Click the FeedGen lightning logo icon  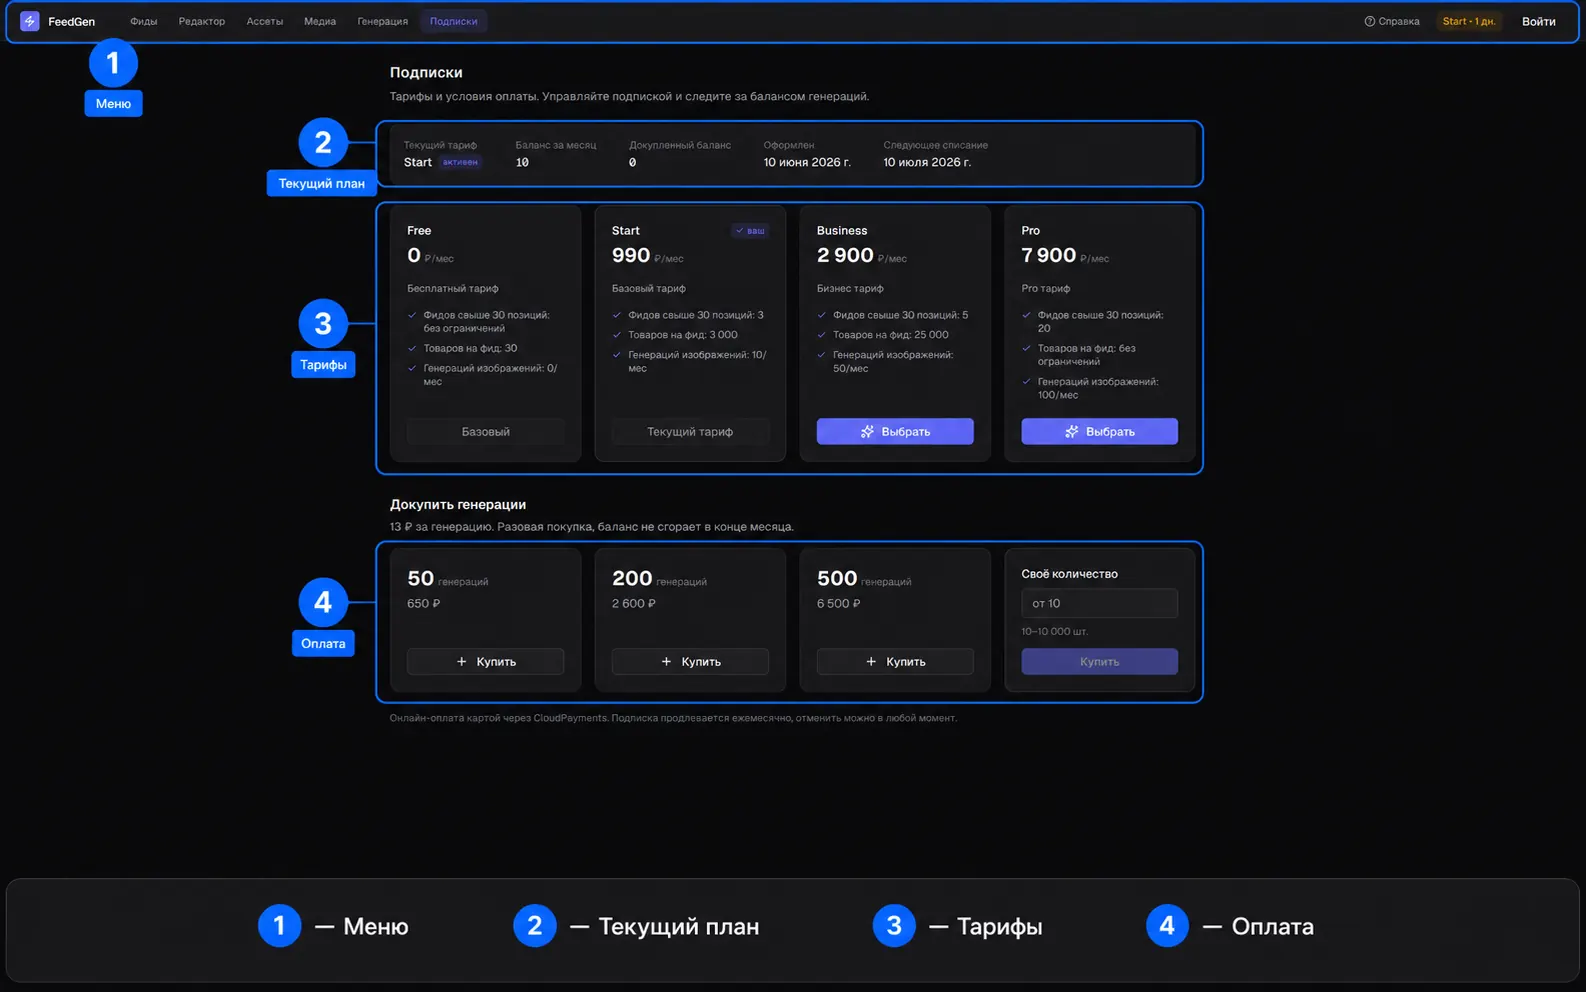(x=29, y=21)
